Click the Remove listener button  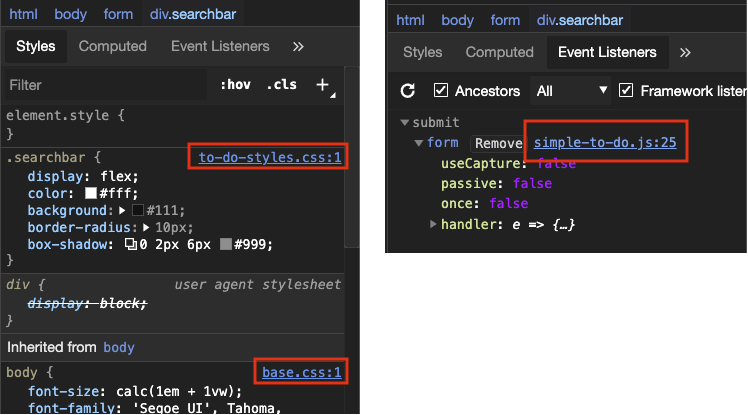coord(499,143)
